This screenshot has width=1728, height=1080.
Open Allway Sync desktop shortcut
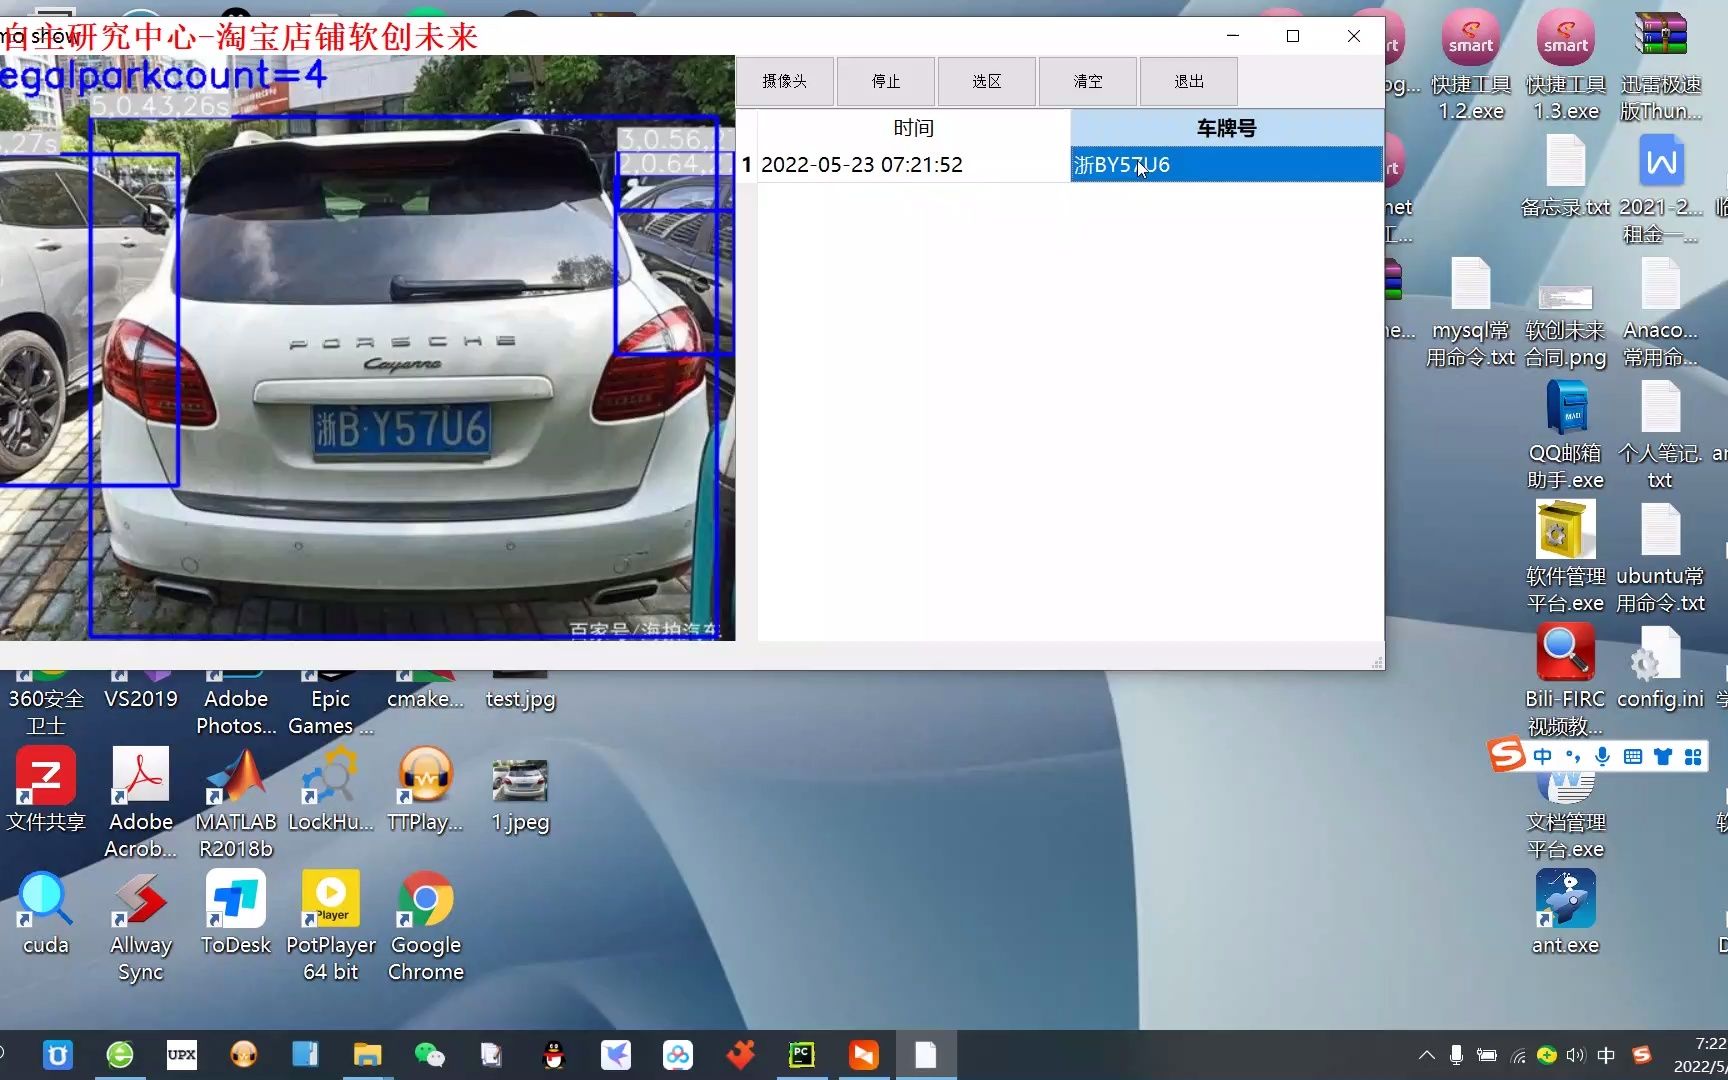point(141,926)
